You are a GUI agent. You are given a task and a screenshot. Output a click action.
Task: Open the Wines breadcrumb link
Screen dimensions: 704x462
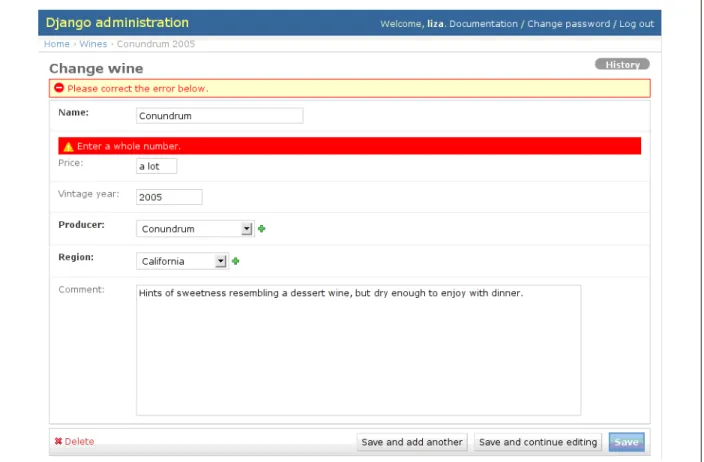coord(93,44)
